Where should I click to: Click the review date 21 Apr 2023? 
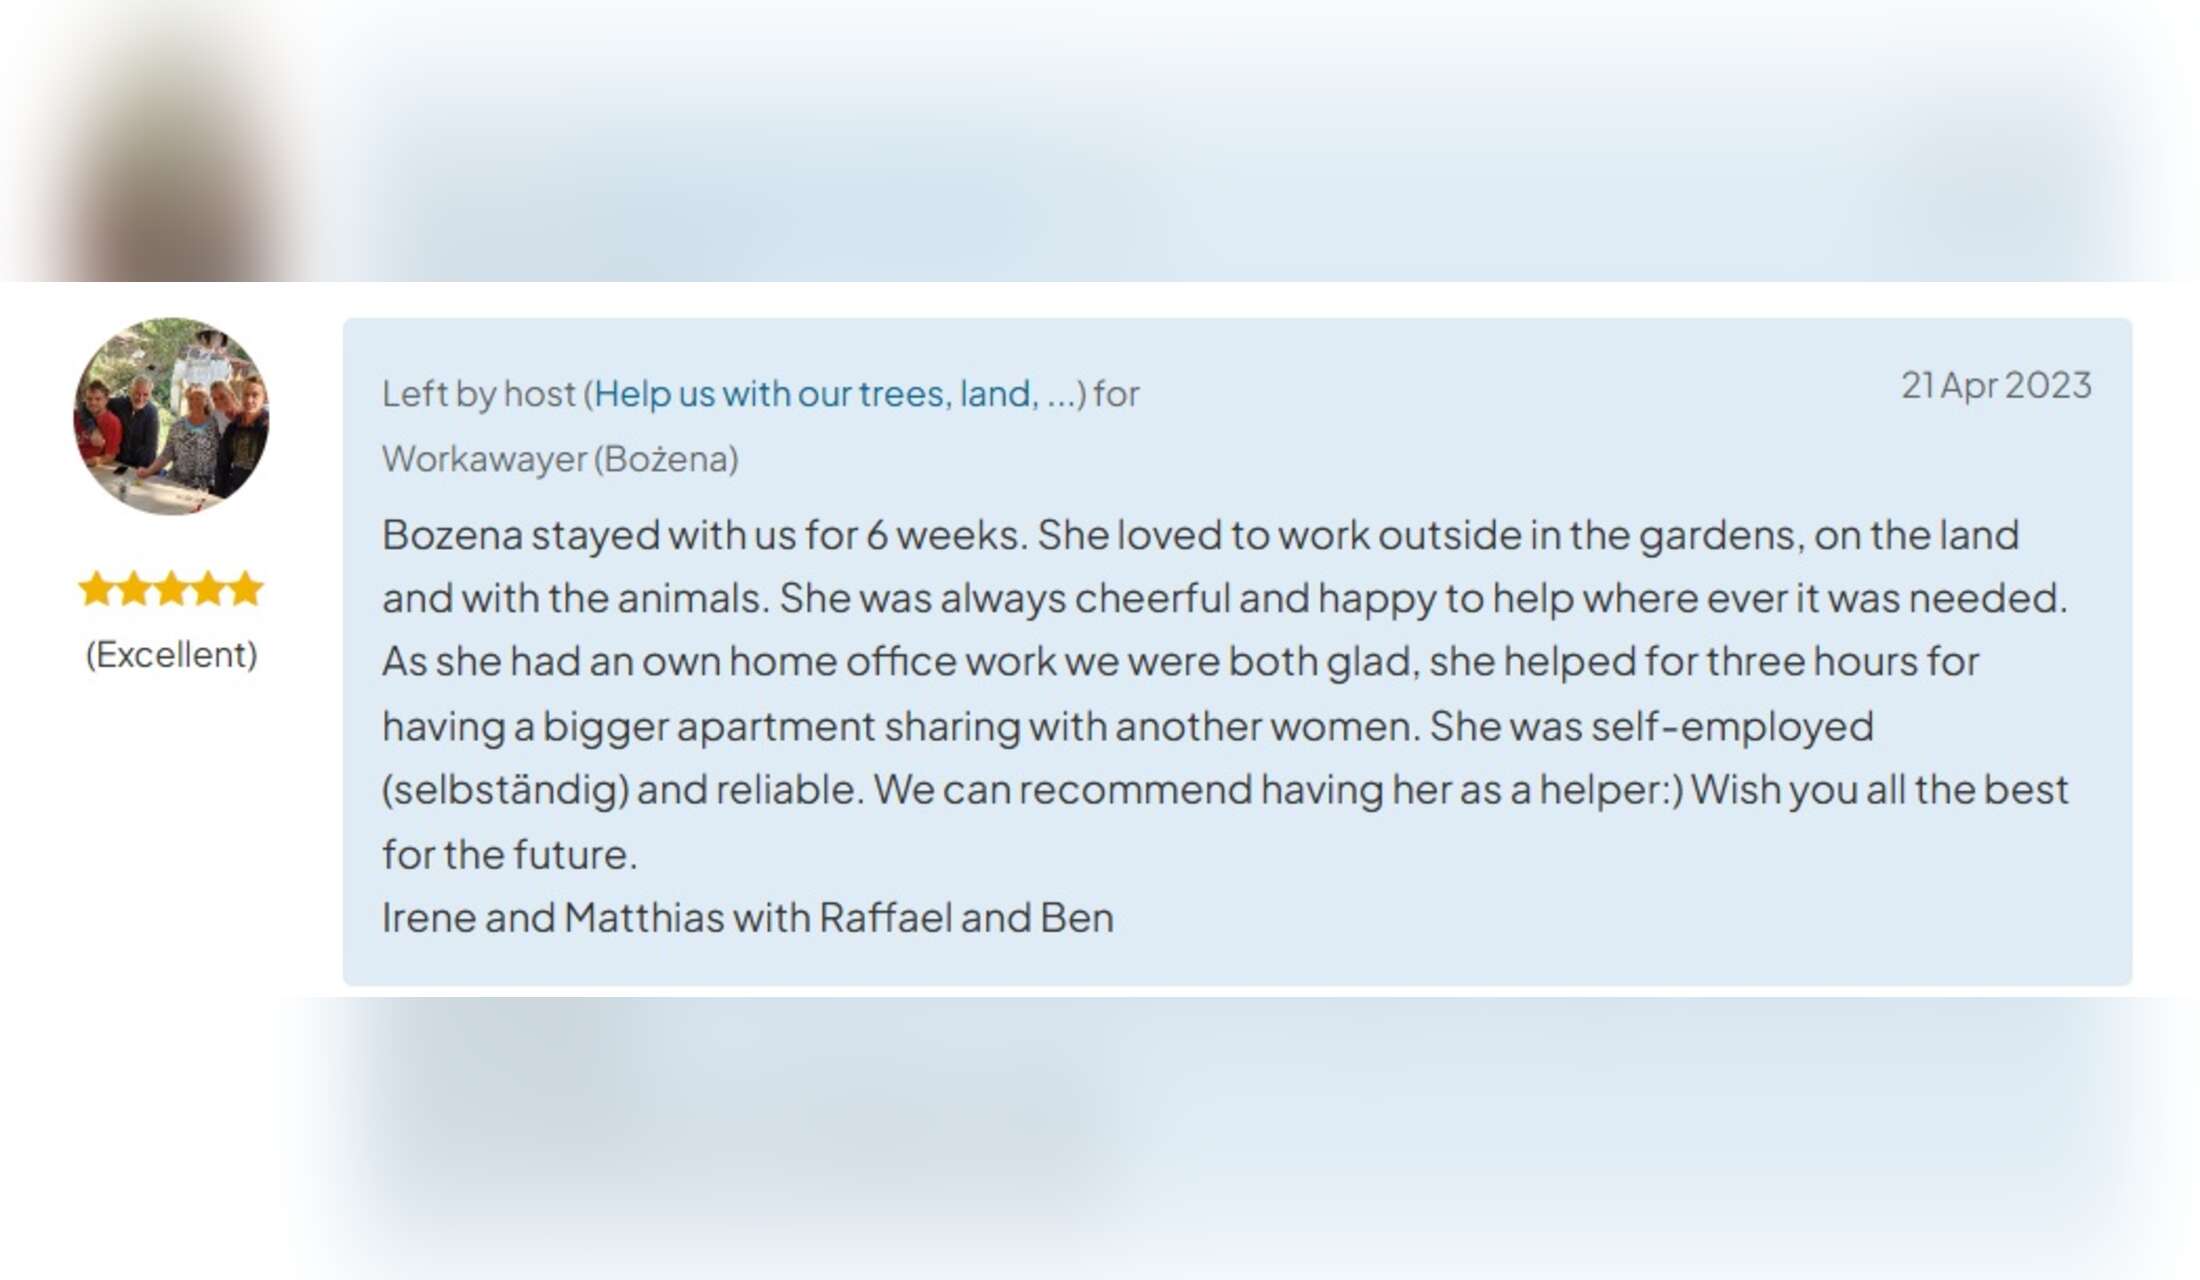coord(1995,386)
